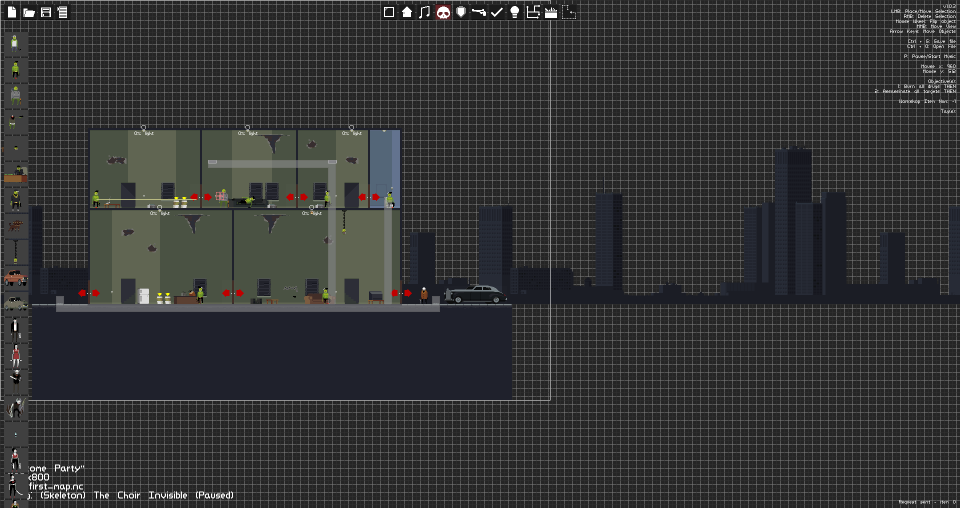Select the house tool icon
Image resolution: width=960 pixels, height=508 pixels.
click(x=407, y=12)
